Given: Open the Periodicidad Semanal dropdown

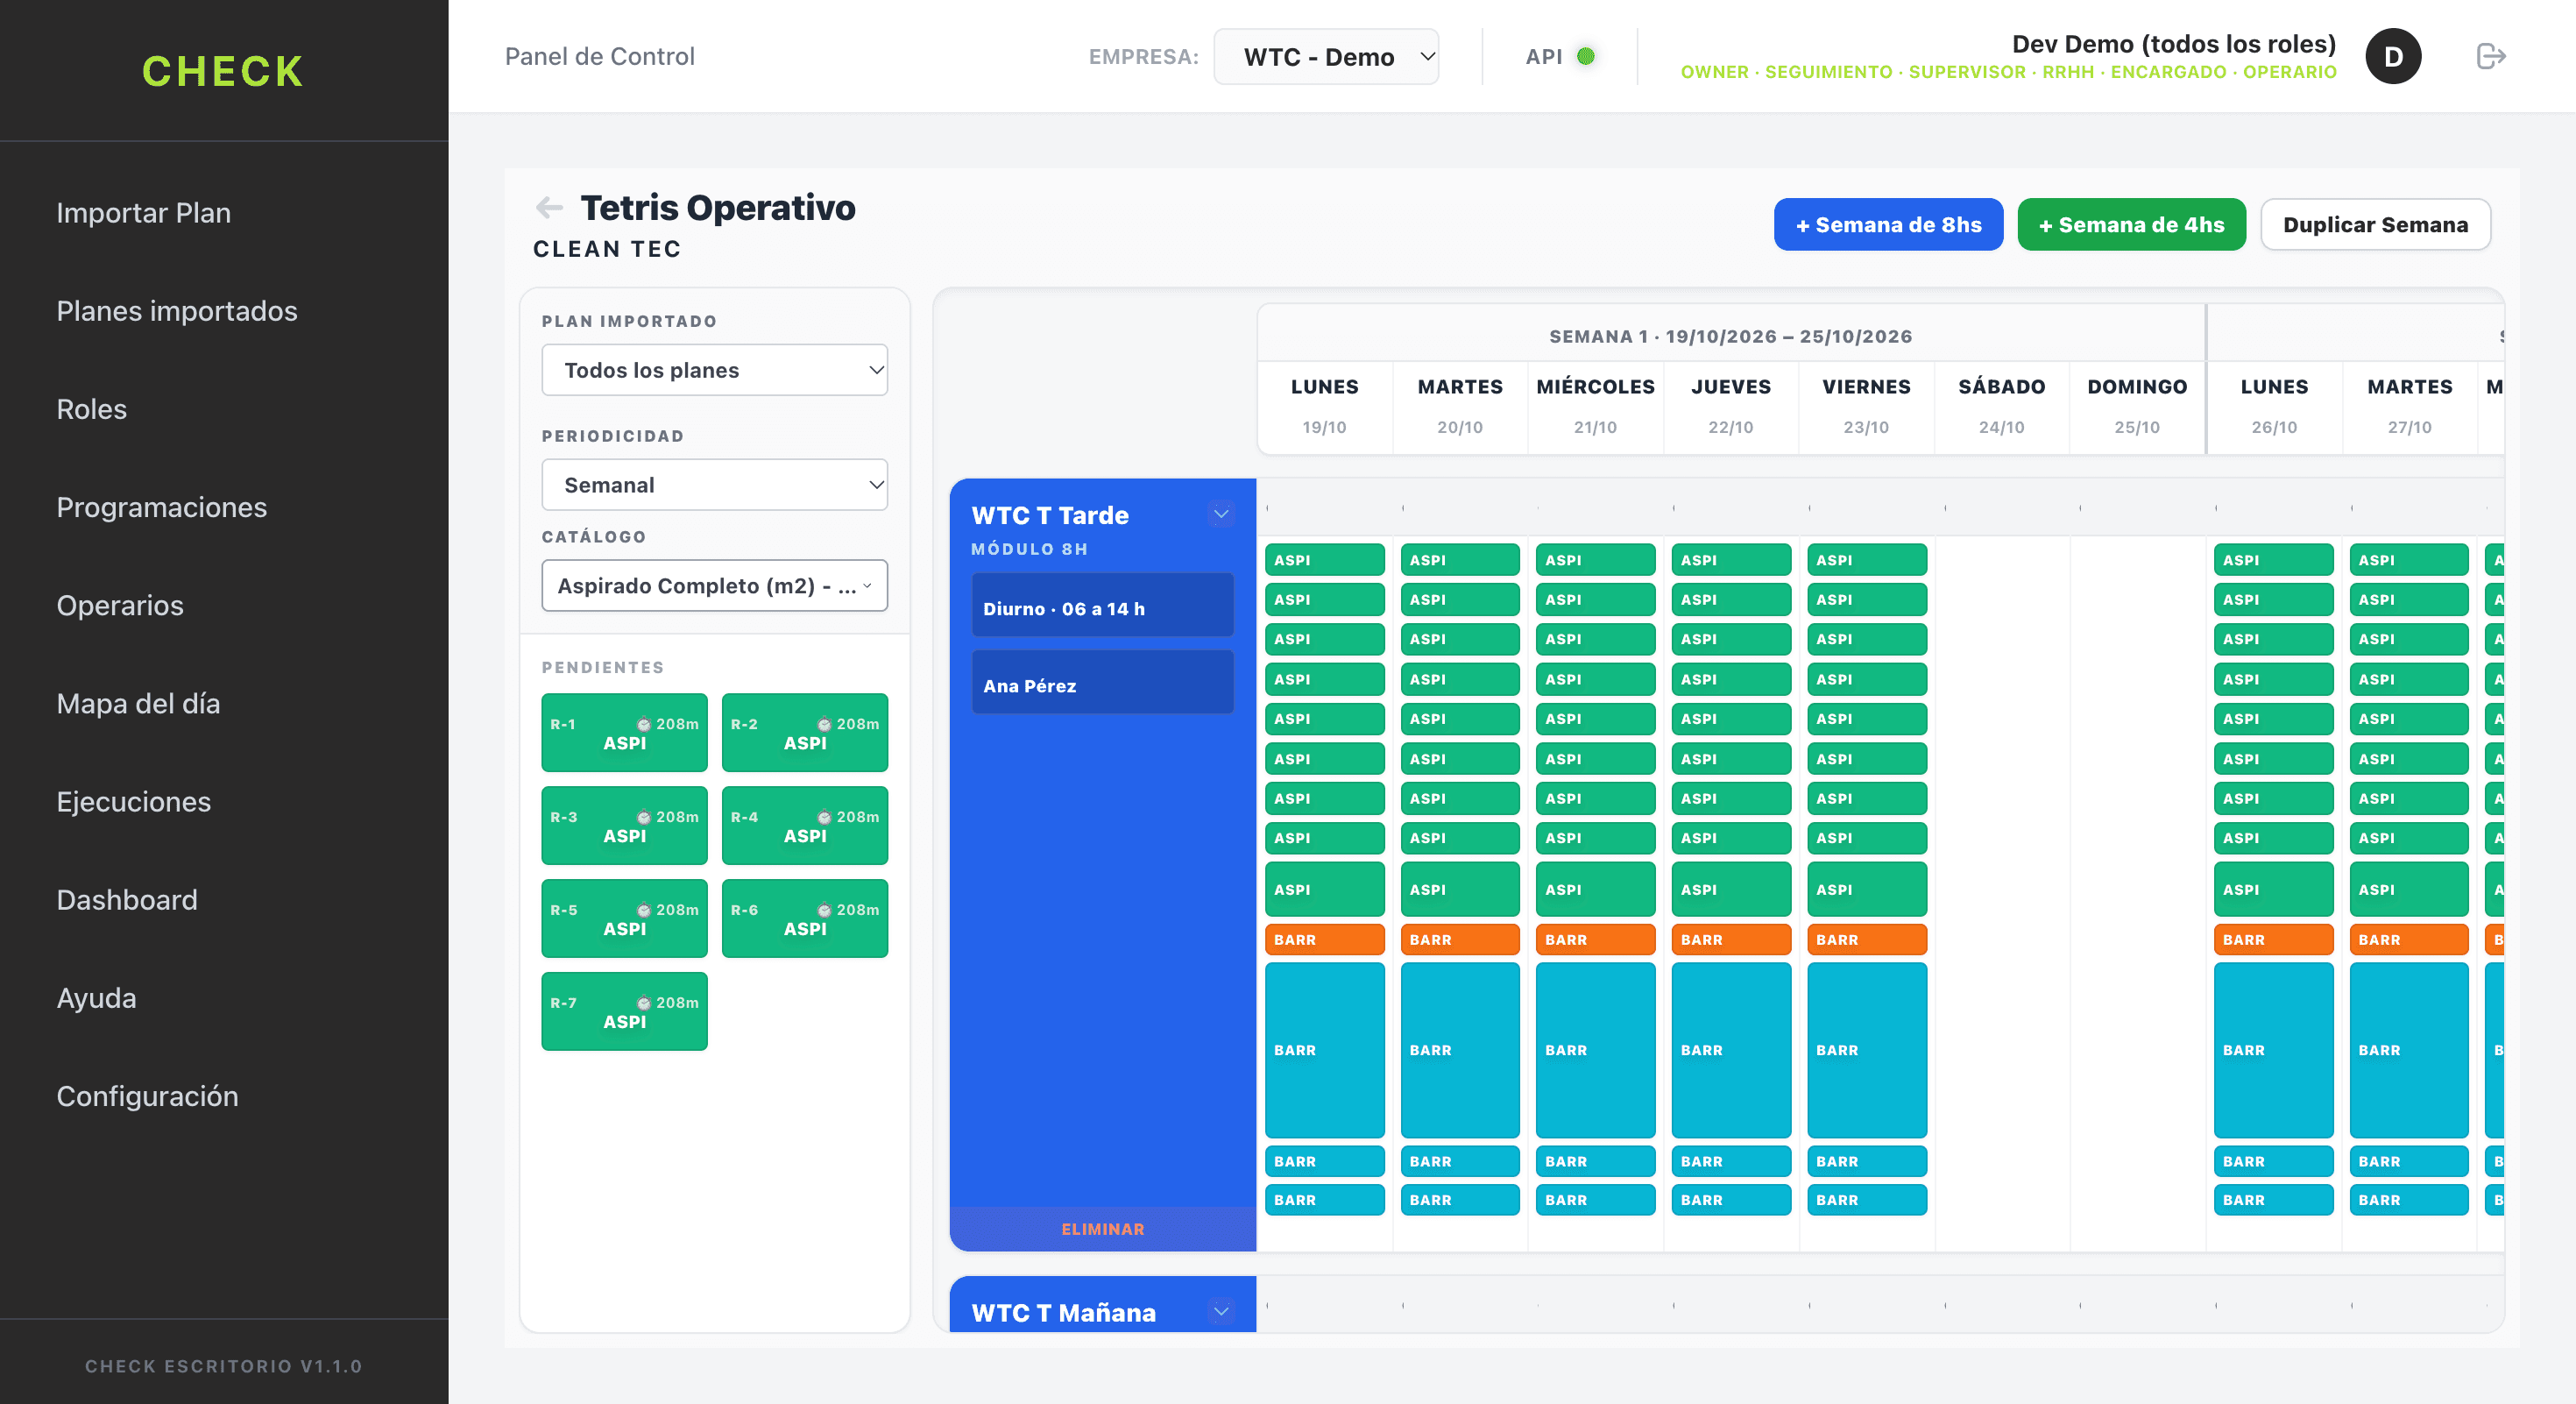Looking at the screenshot, I should pyautogui.click(x=714, y=485).
